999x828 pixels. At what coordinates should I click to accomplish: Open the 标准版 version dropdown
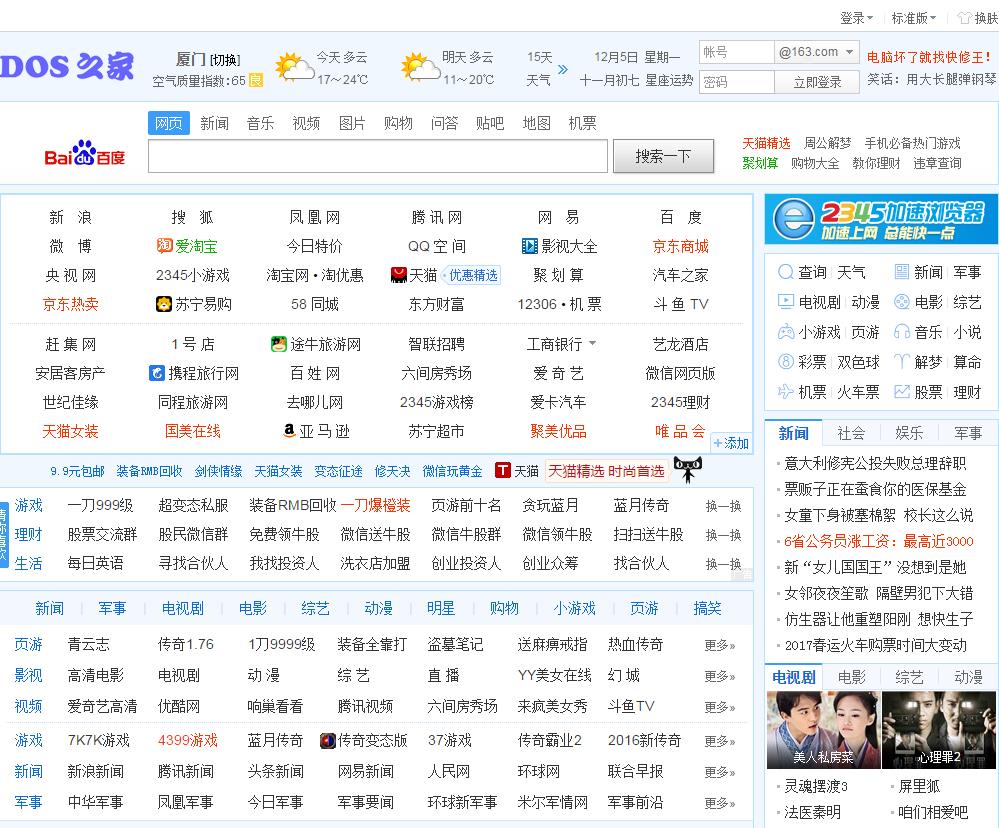pyautogui.click(x=914, y=18)
